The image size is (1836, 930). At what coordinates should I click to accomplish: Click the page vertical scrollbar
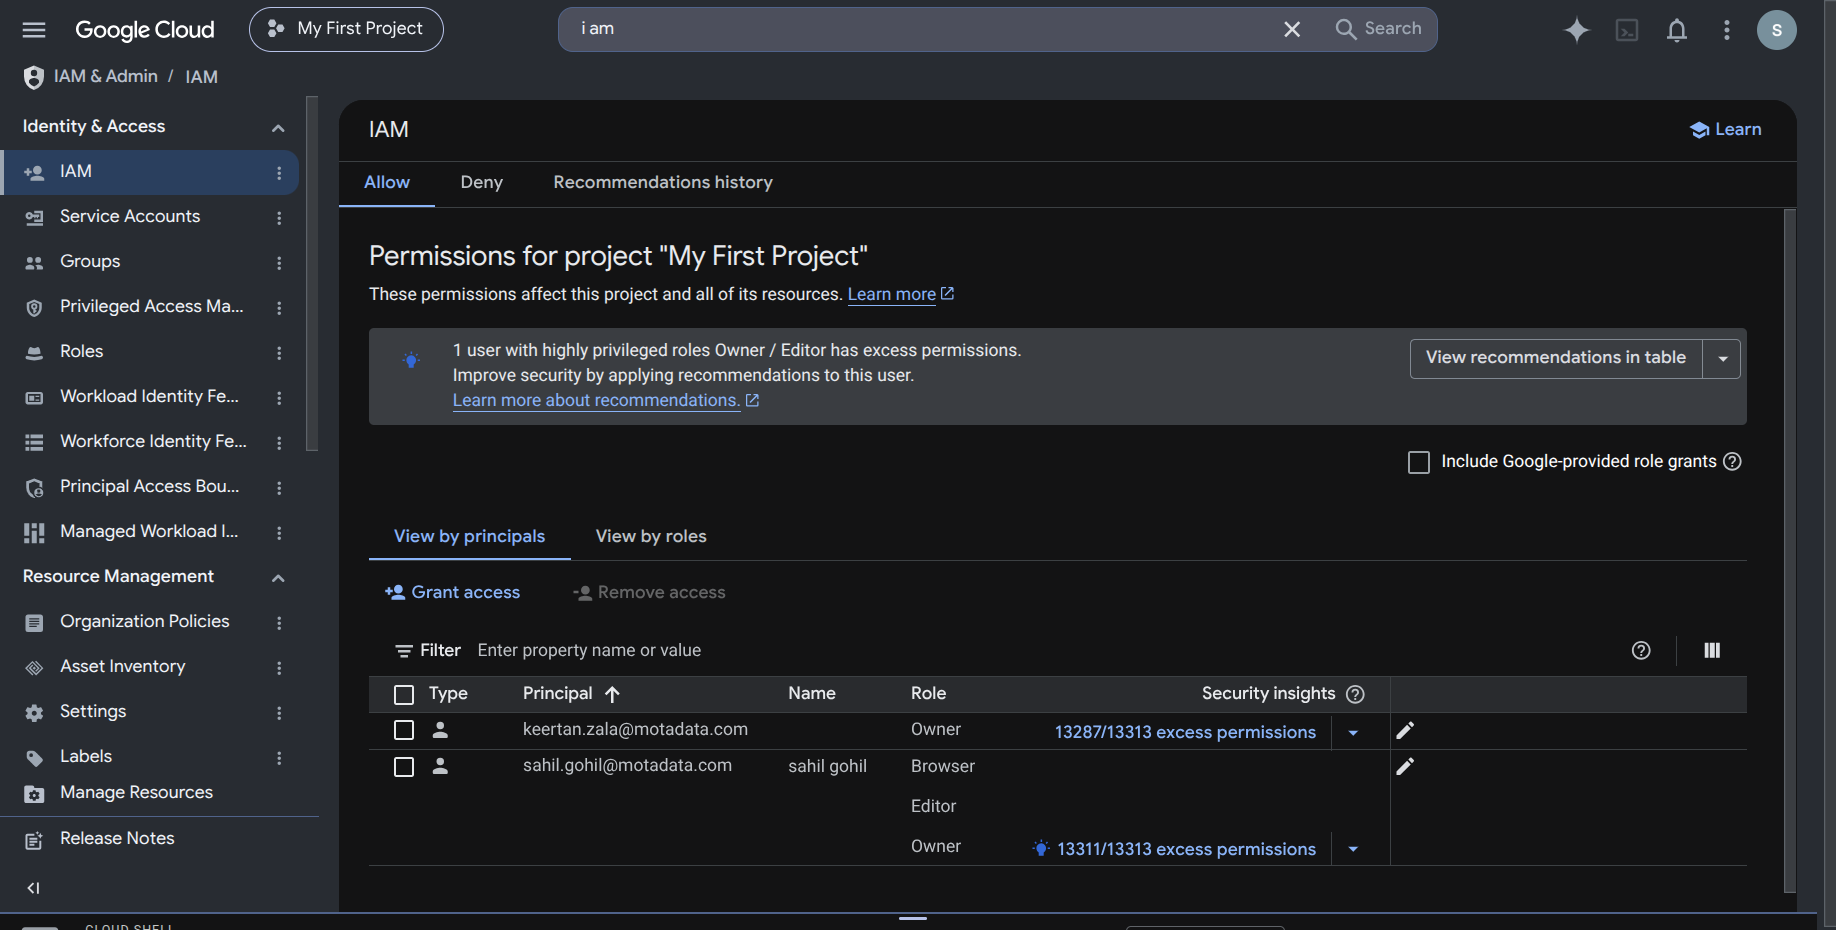(1790, 550)
